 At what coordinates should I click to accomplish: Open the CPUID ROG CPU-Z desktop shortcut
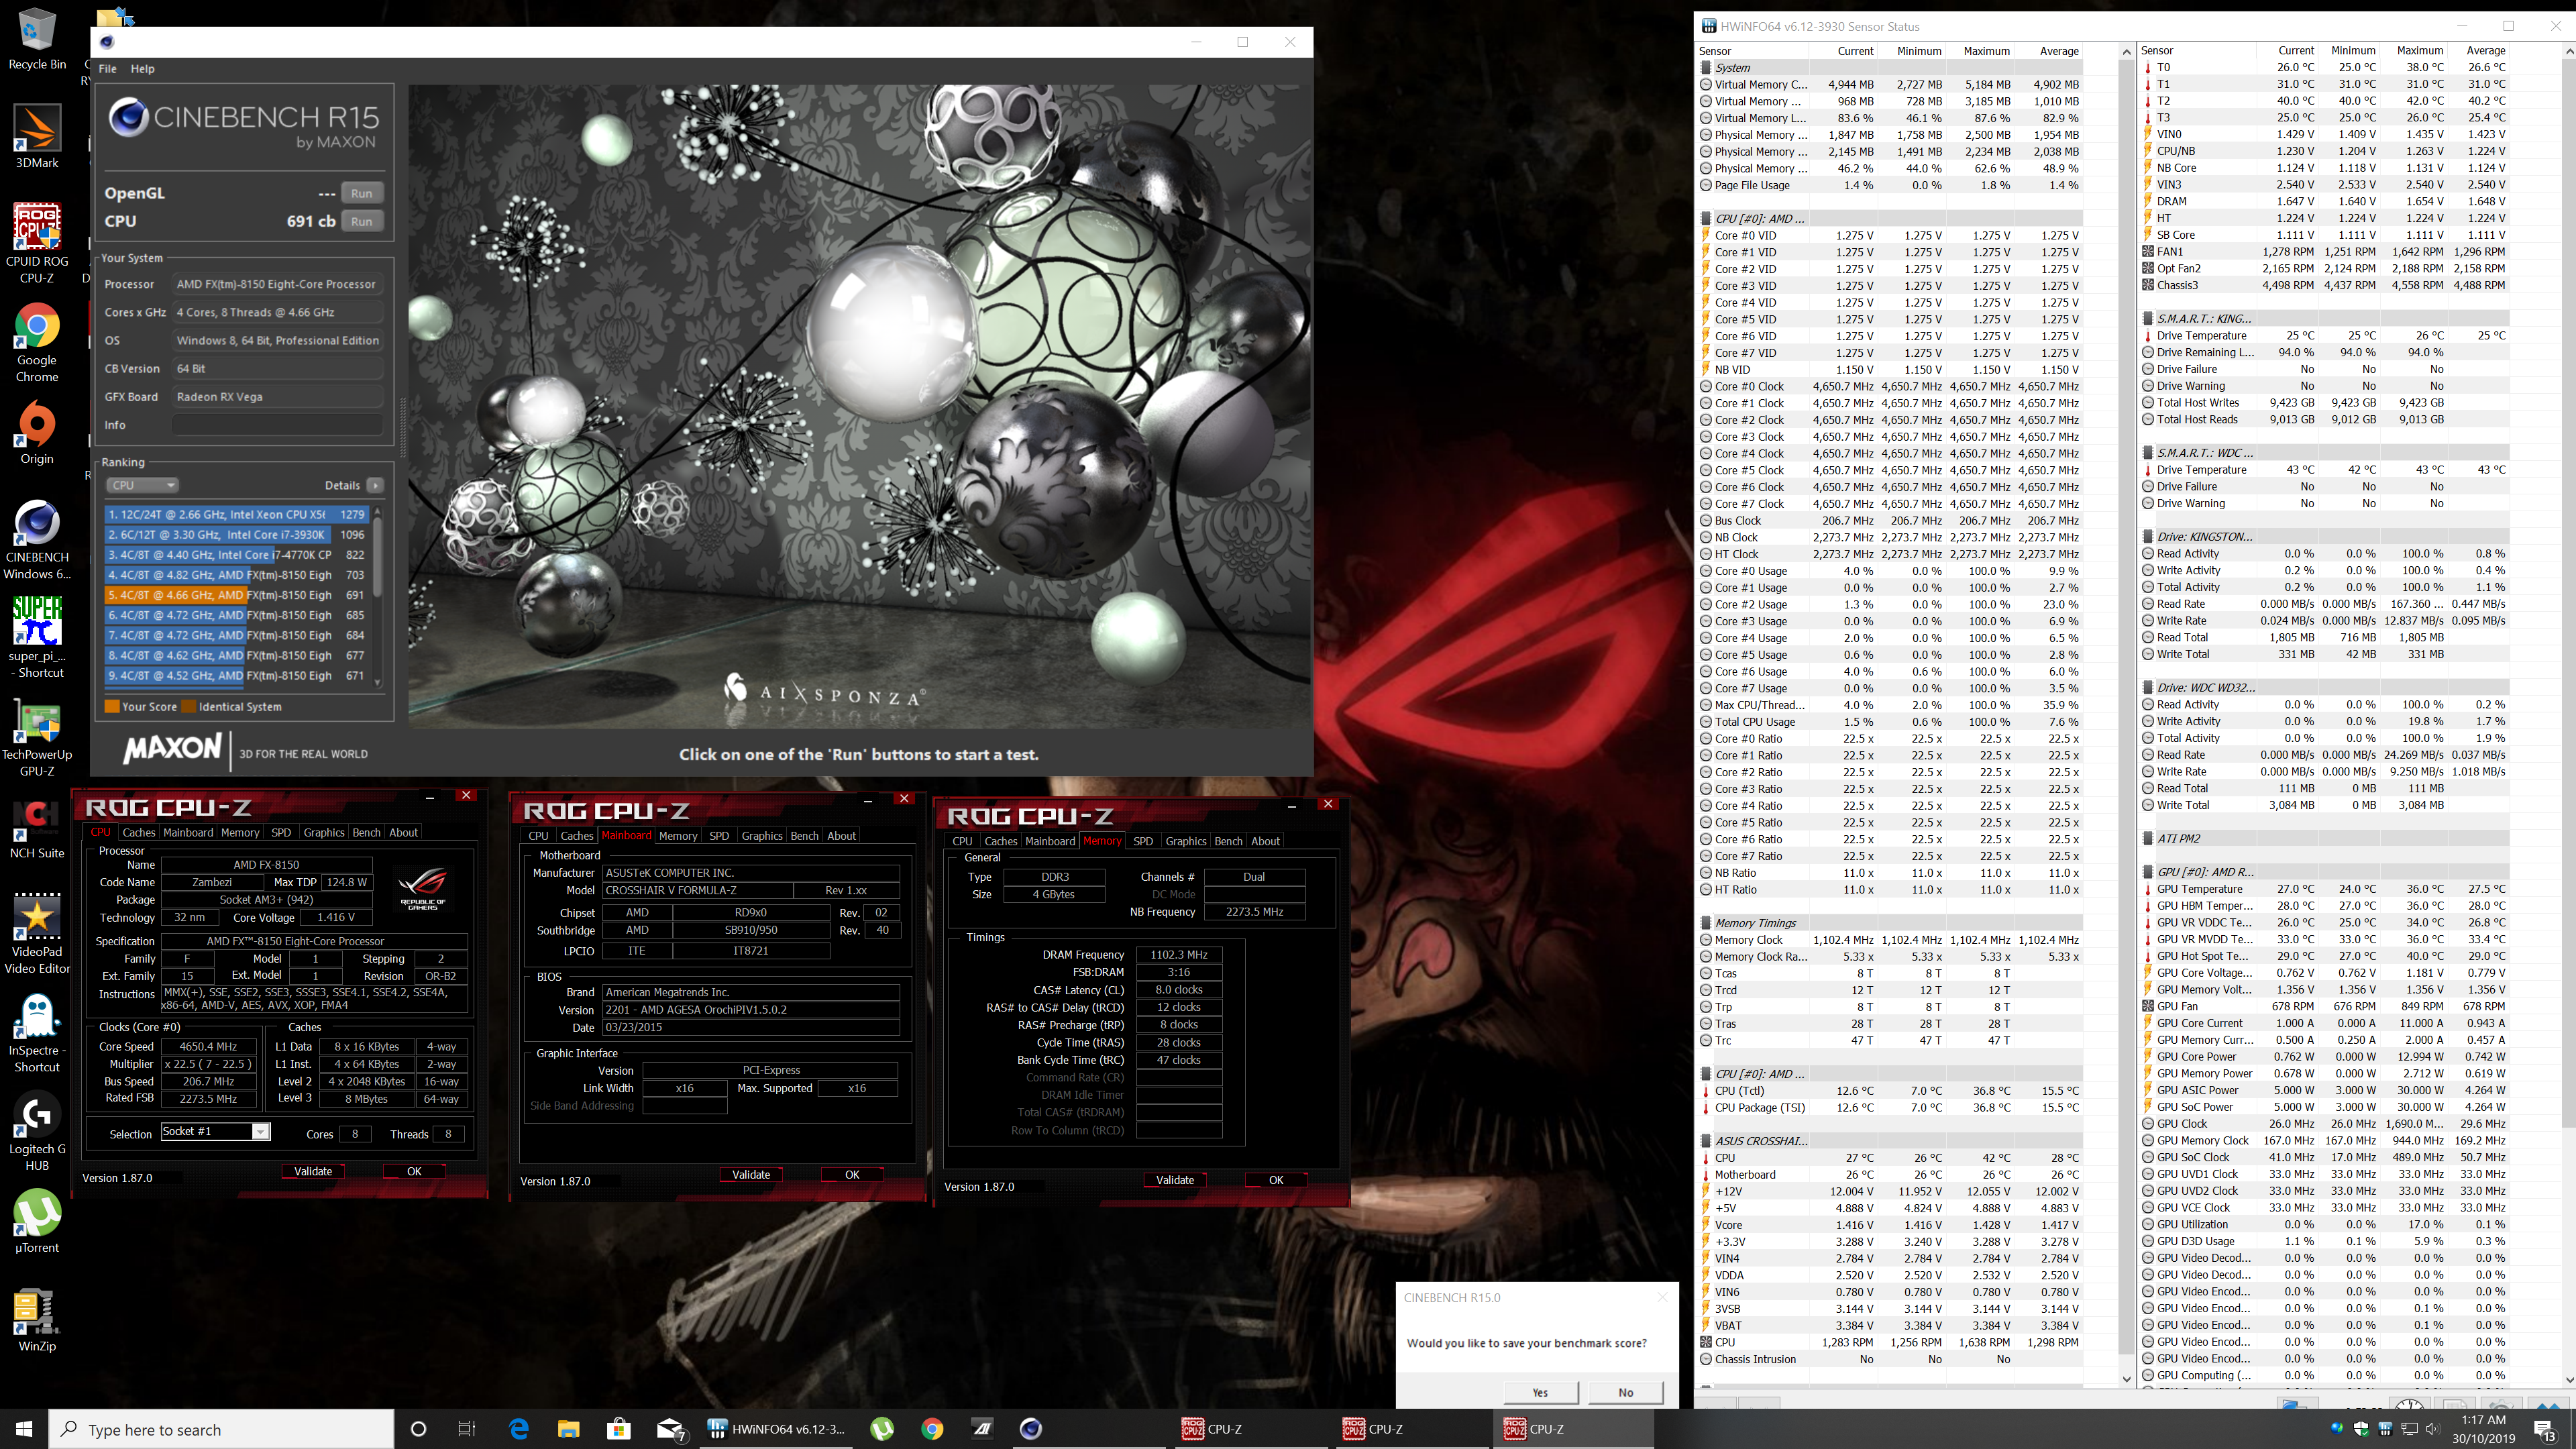37,243
